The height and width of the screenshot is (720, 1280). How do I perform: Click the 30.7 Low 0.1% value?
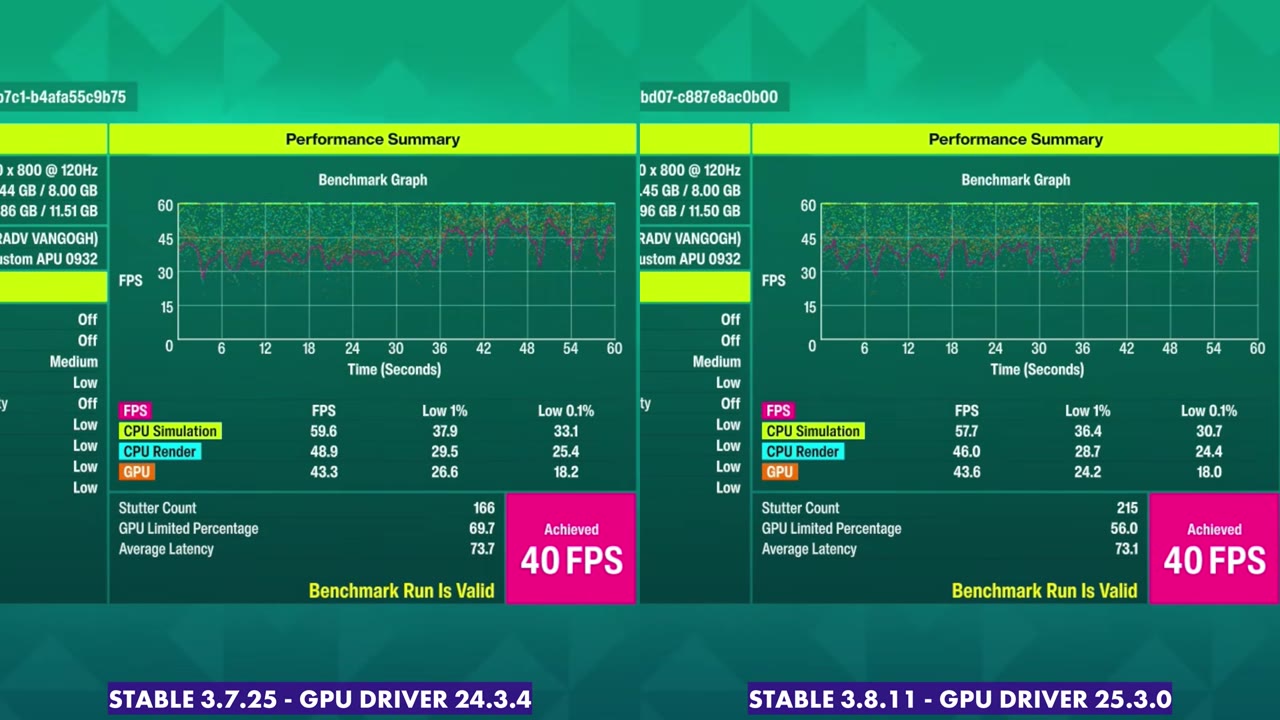click(1209, 431)
